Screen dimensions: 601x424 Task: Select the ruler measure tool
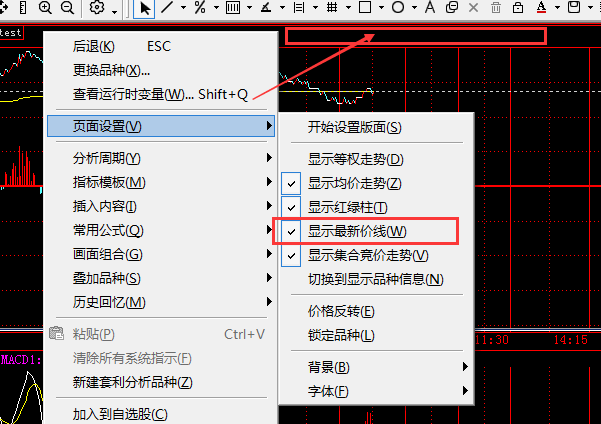pos(23,7)
